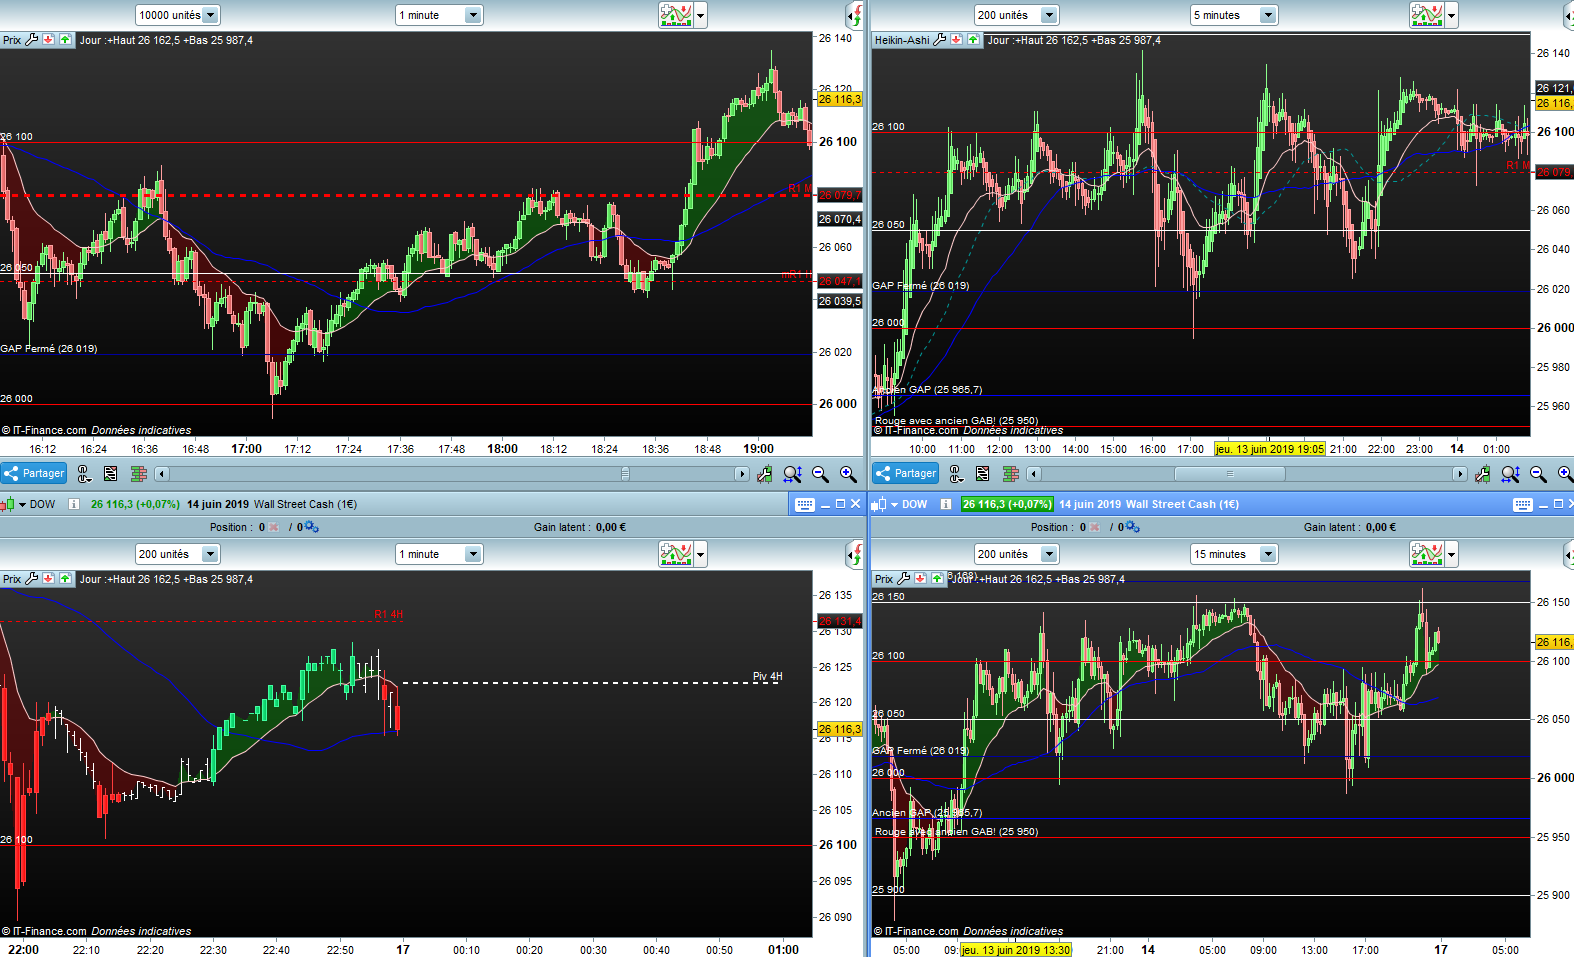Viewport: 1574px width, 957px height.
Task: Open the 200 unités dropdown in the top-right chart
Action: (x=1016, y=15)
